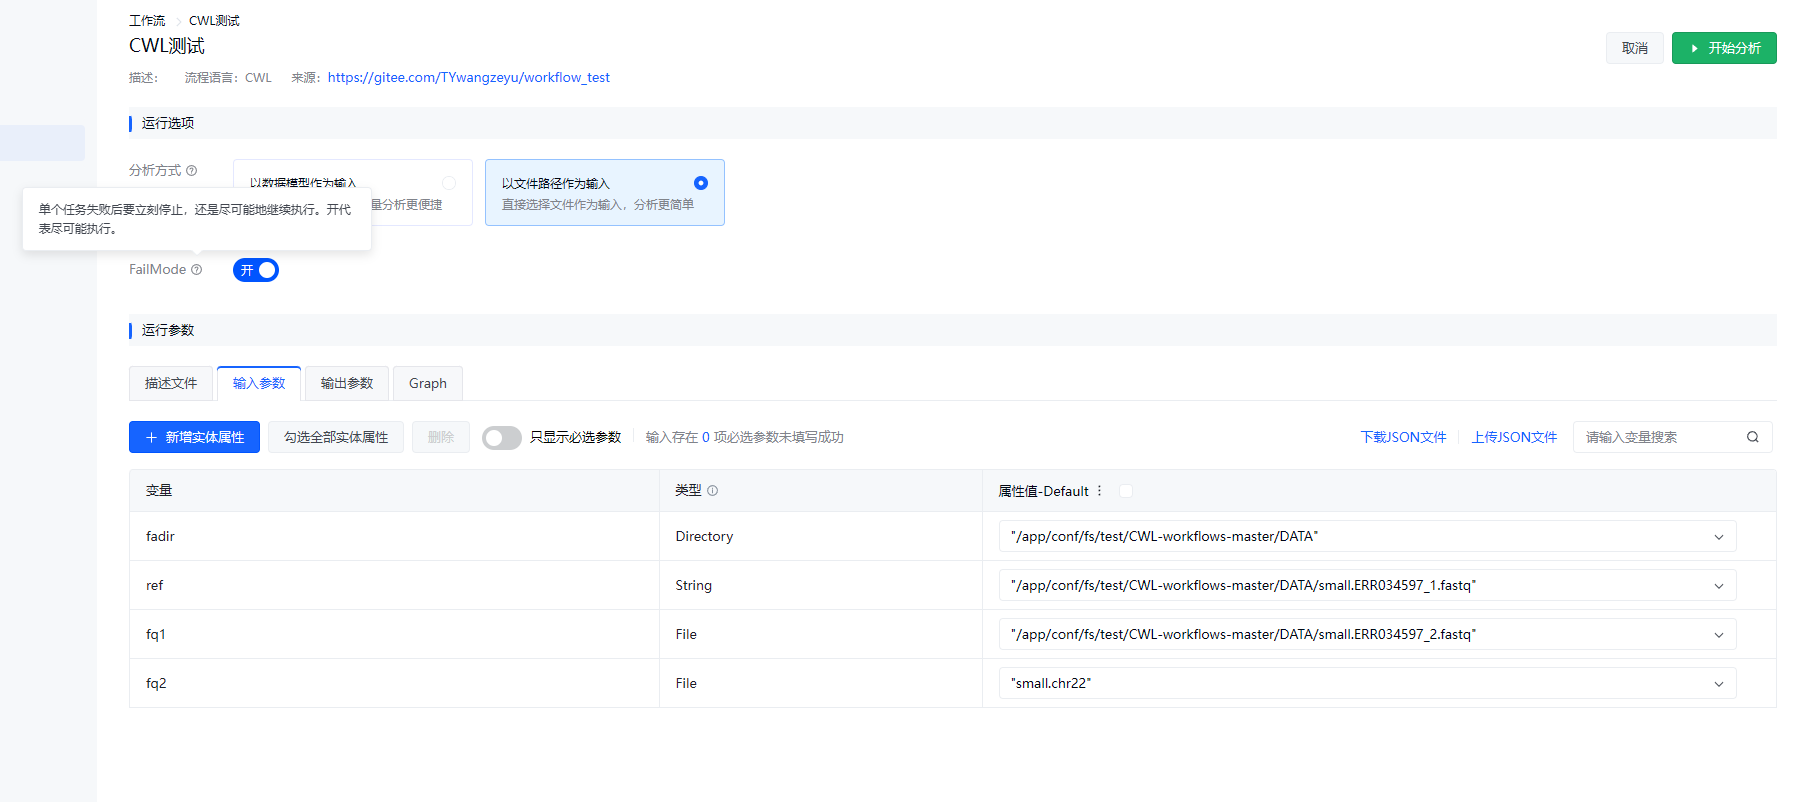Click the help icon next to 分析方式
Viewport: 1803px width, 802px height.
tap(192, 171)
